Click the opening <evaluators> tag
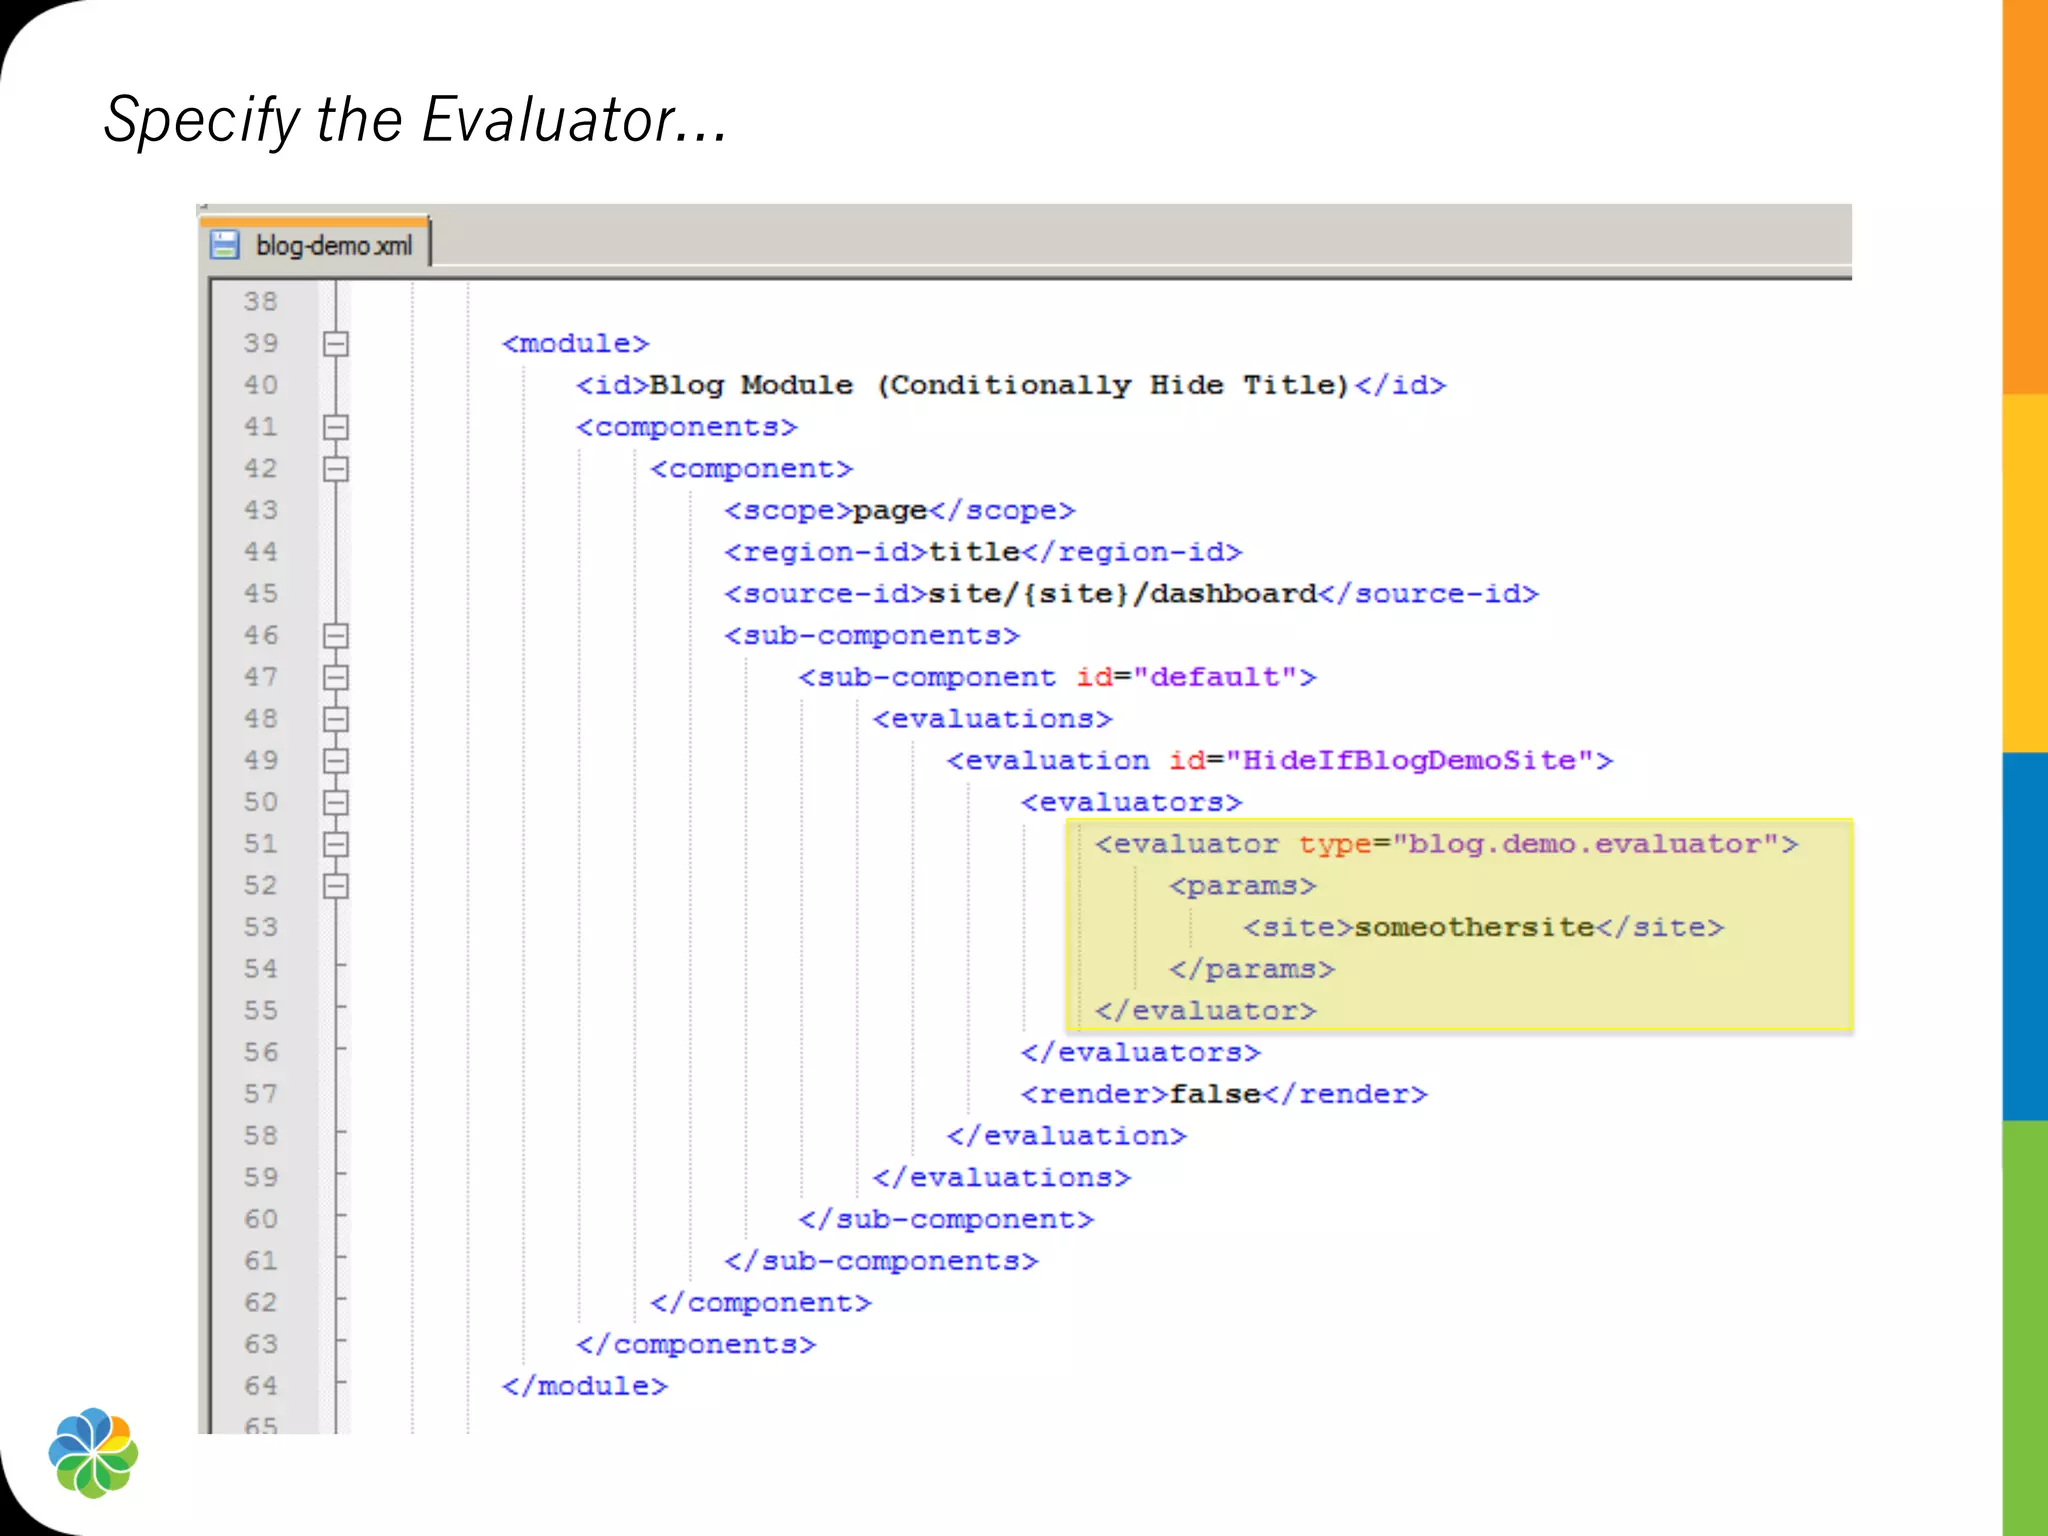Image resolution: width=2048 pixels, height=1536 pixels. pos(1132,803)
